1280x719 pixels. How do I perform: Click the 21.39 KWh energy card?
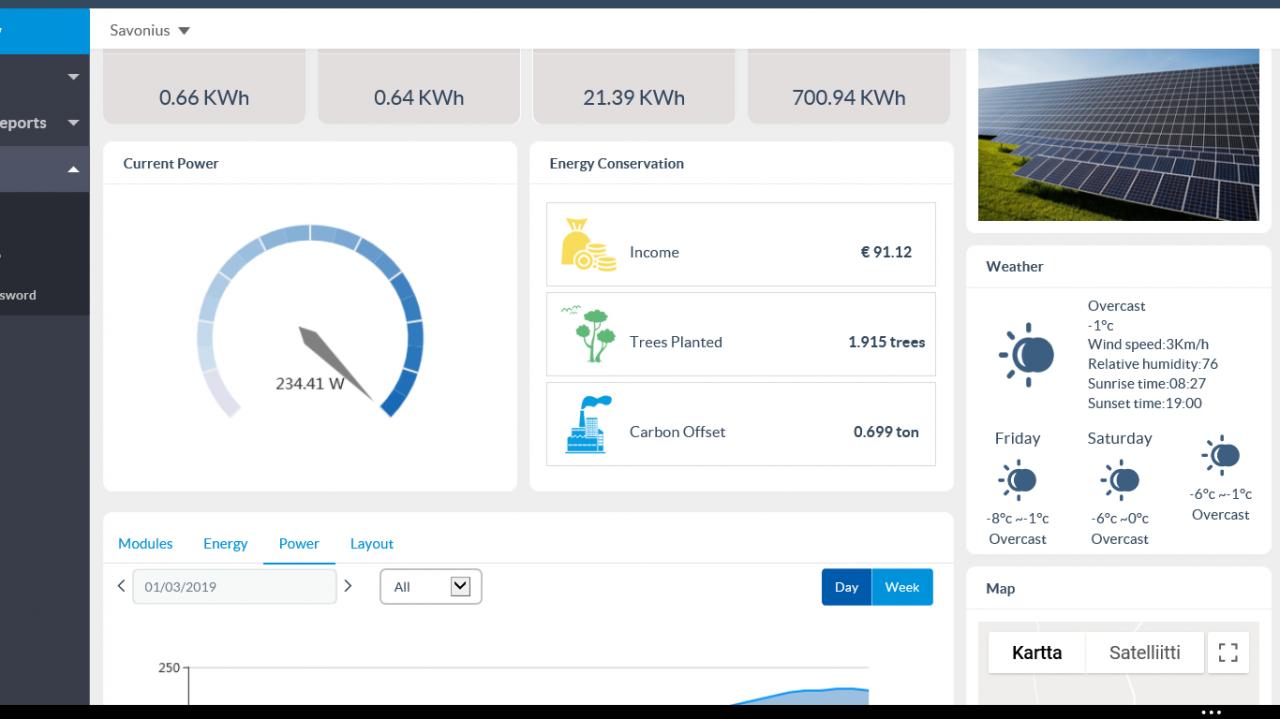[634, 86]
